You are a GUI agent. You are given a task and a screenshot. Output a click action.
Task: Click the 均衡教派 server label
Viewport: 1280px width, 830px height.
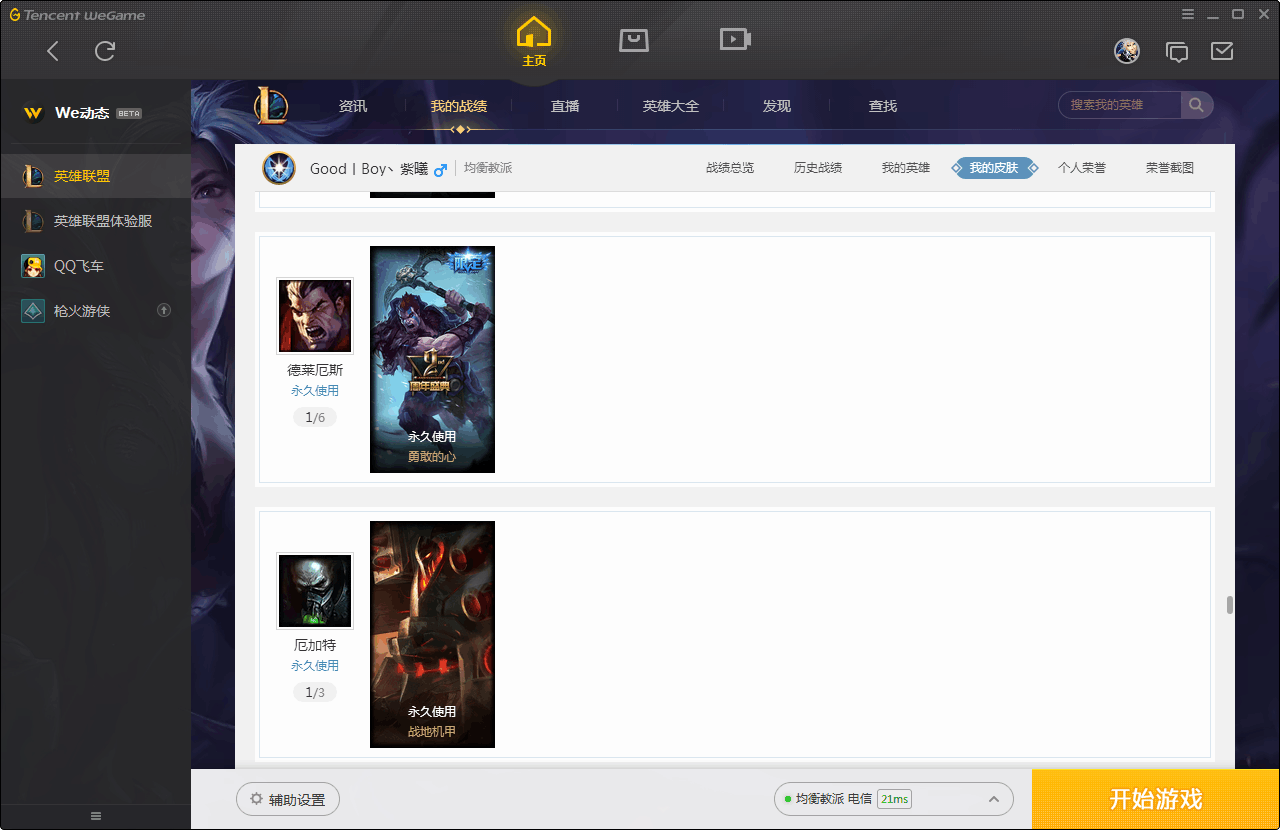point(488,168)
